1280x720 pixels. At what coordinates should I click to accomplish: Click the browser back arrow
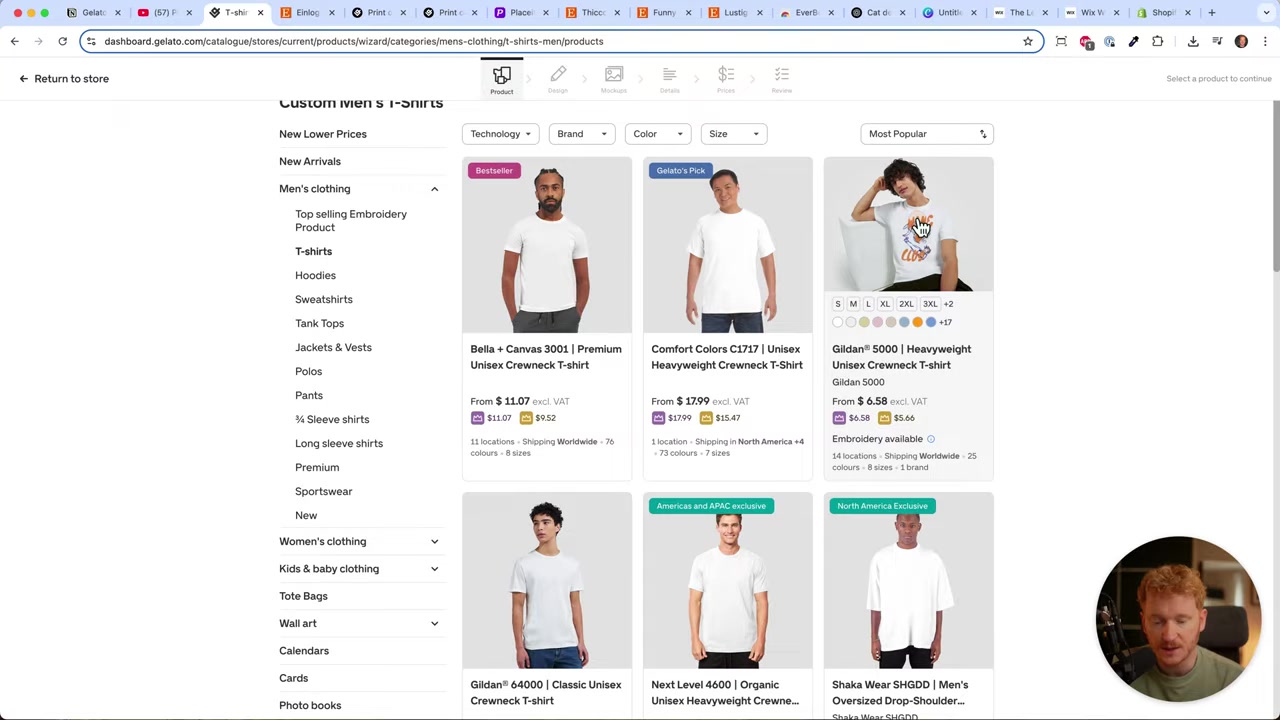point(15,41)
